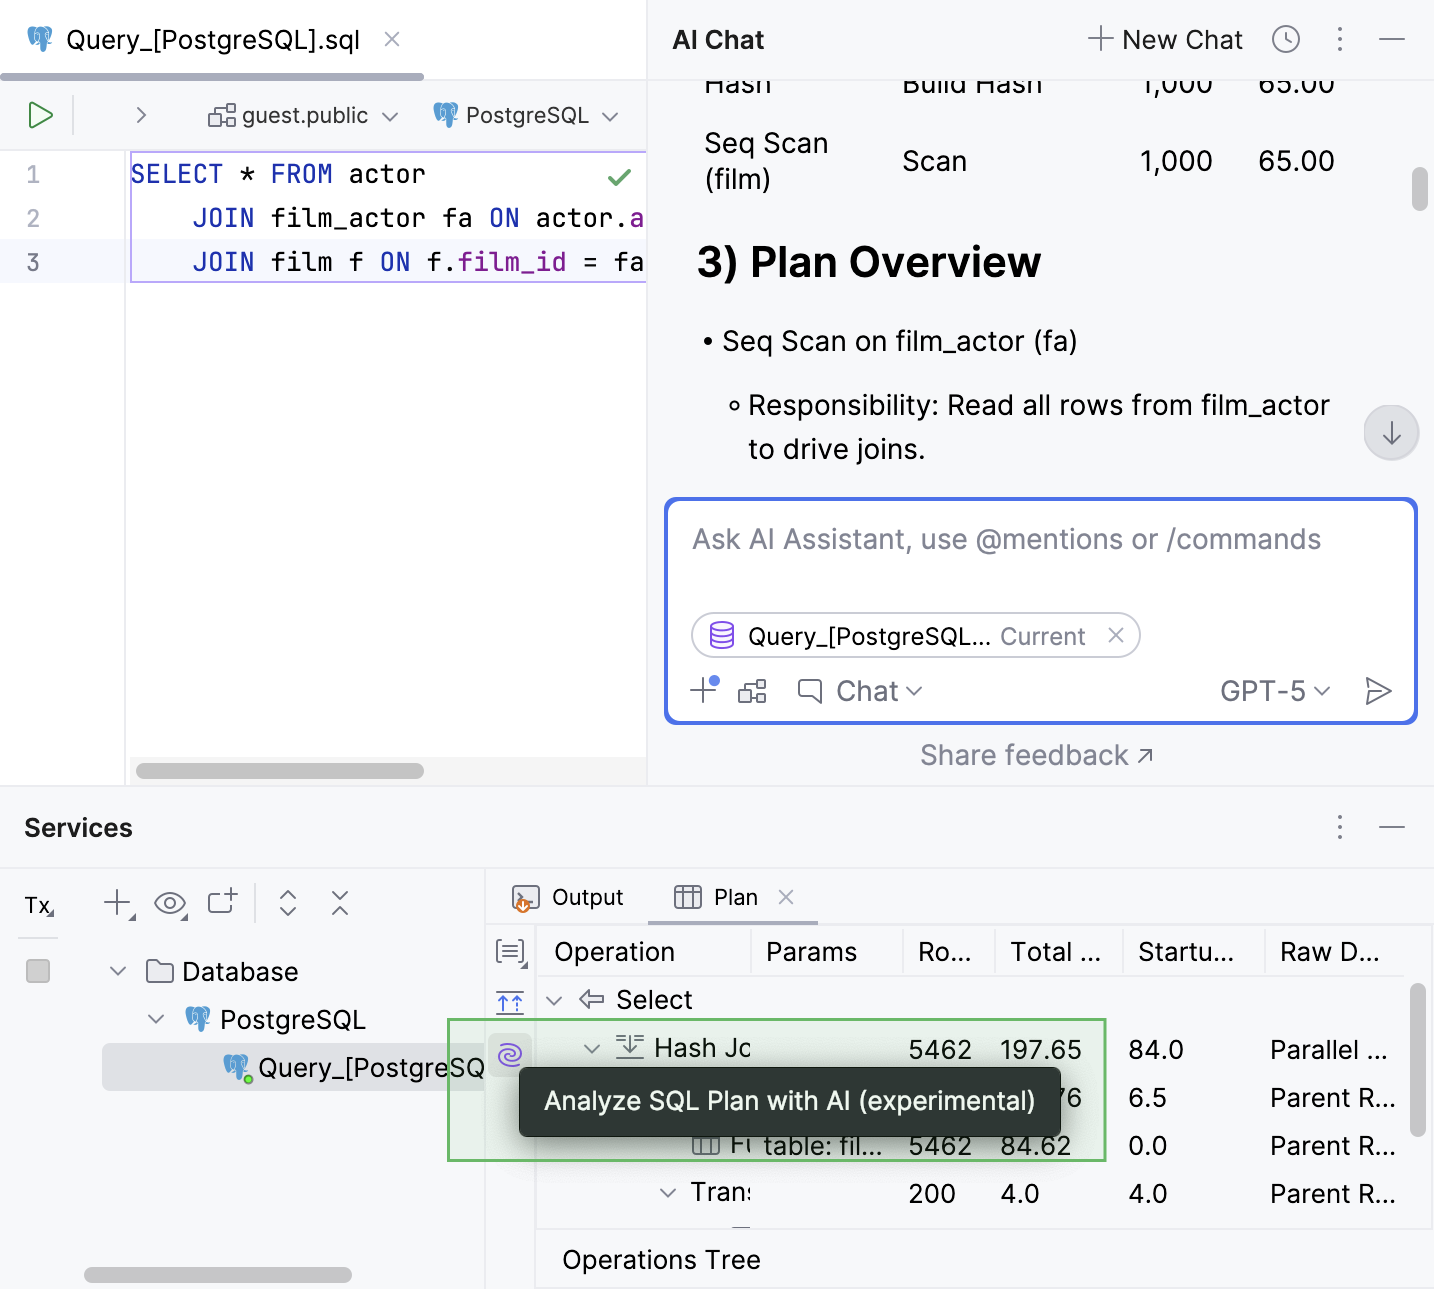Open the schema attachment icon in chat input

[752, 690]
